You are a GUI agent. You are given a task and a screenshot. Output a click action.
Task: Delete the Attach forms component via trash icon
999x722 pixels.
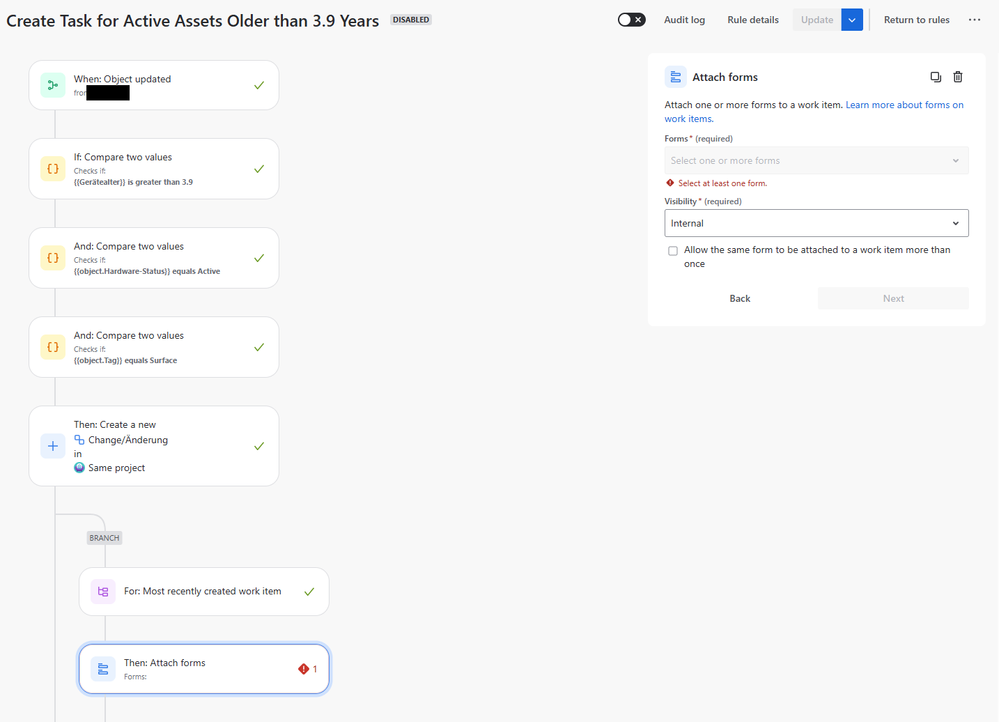958,77
